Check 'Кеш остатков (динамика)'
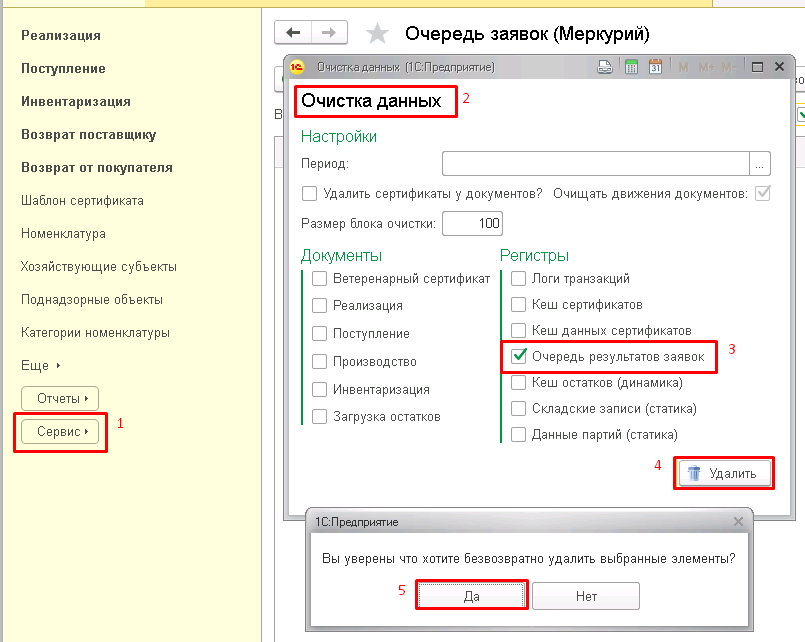This screenshot has width=805, height=642. pos(519,382)
